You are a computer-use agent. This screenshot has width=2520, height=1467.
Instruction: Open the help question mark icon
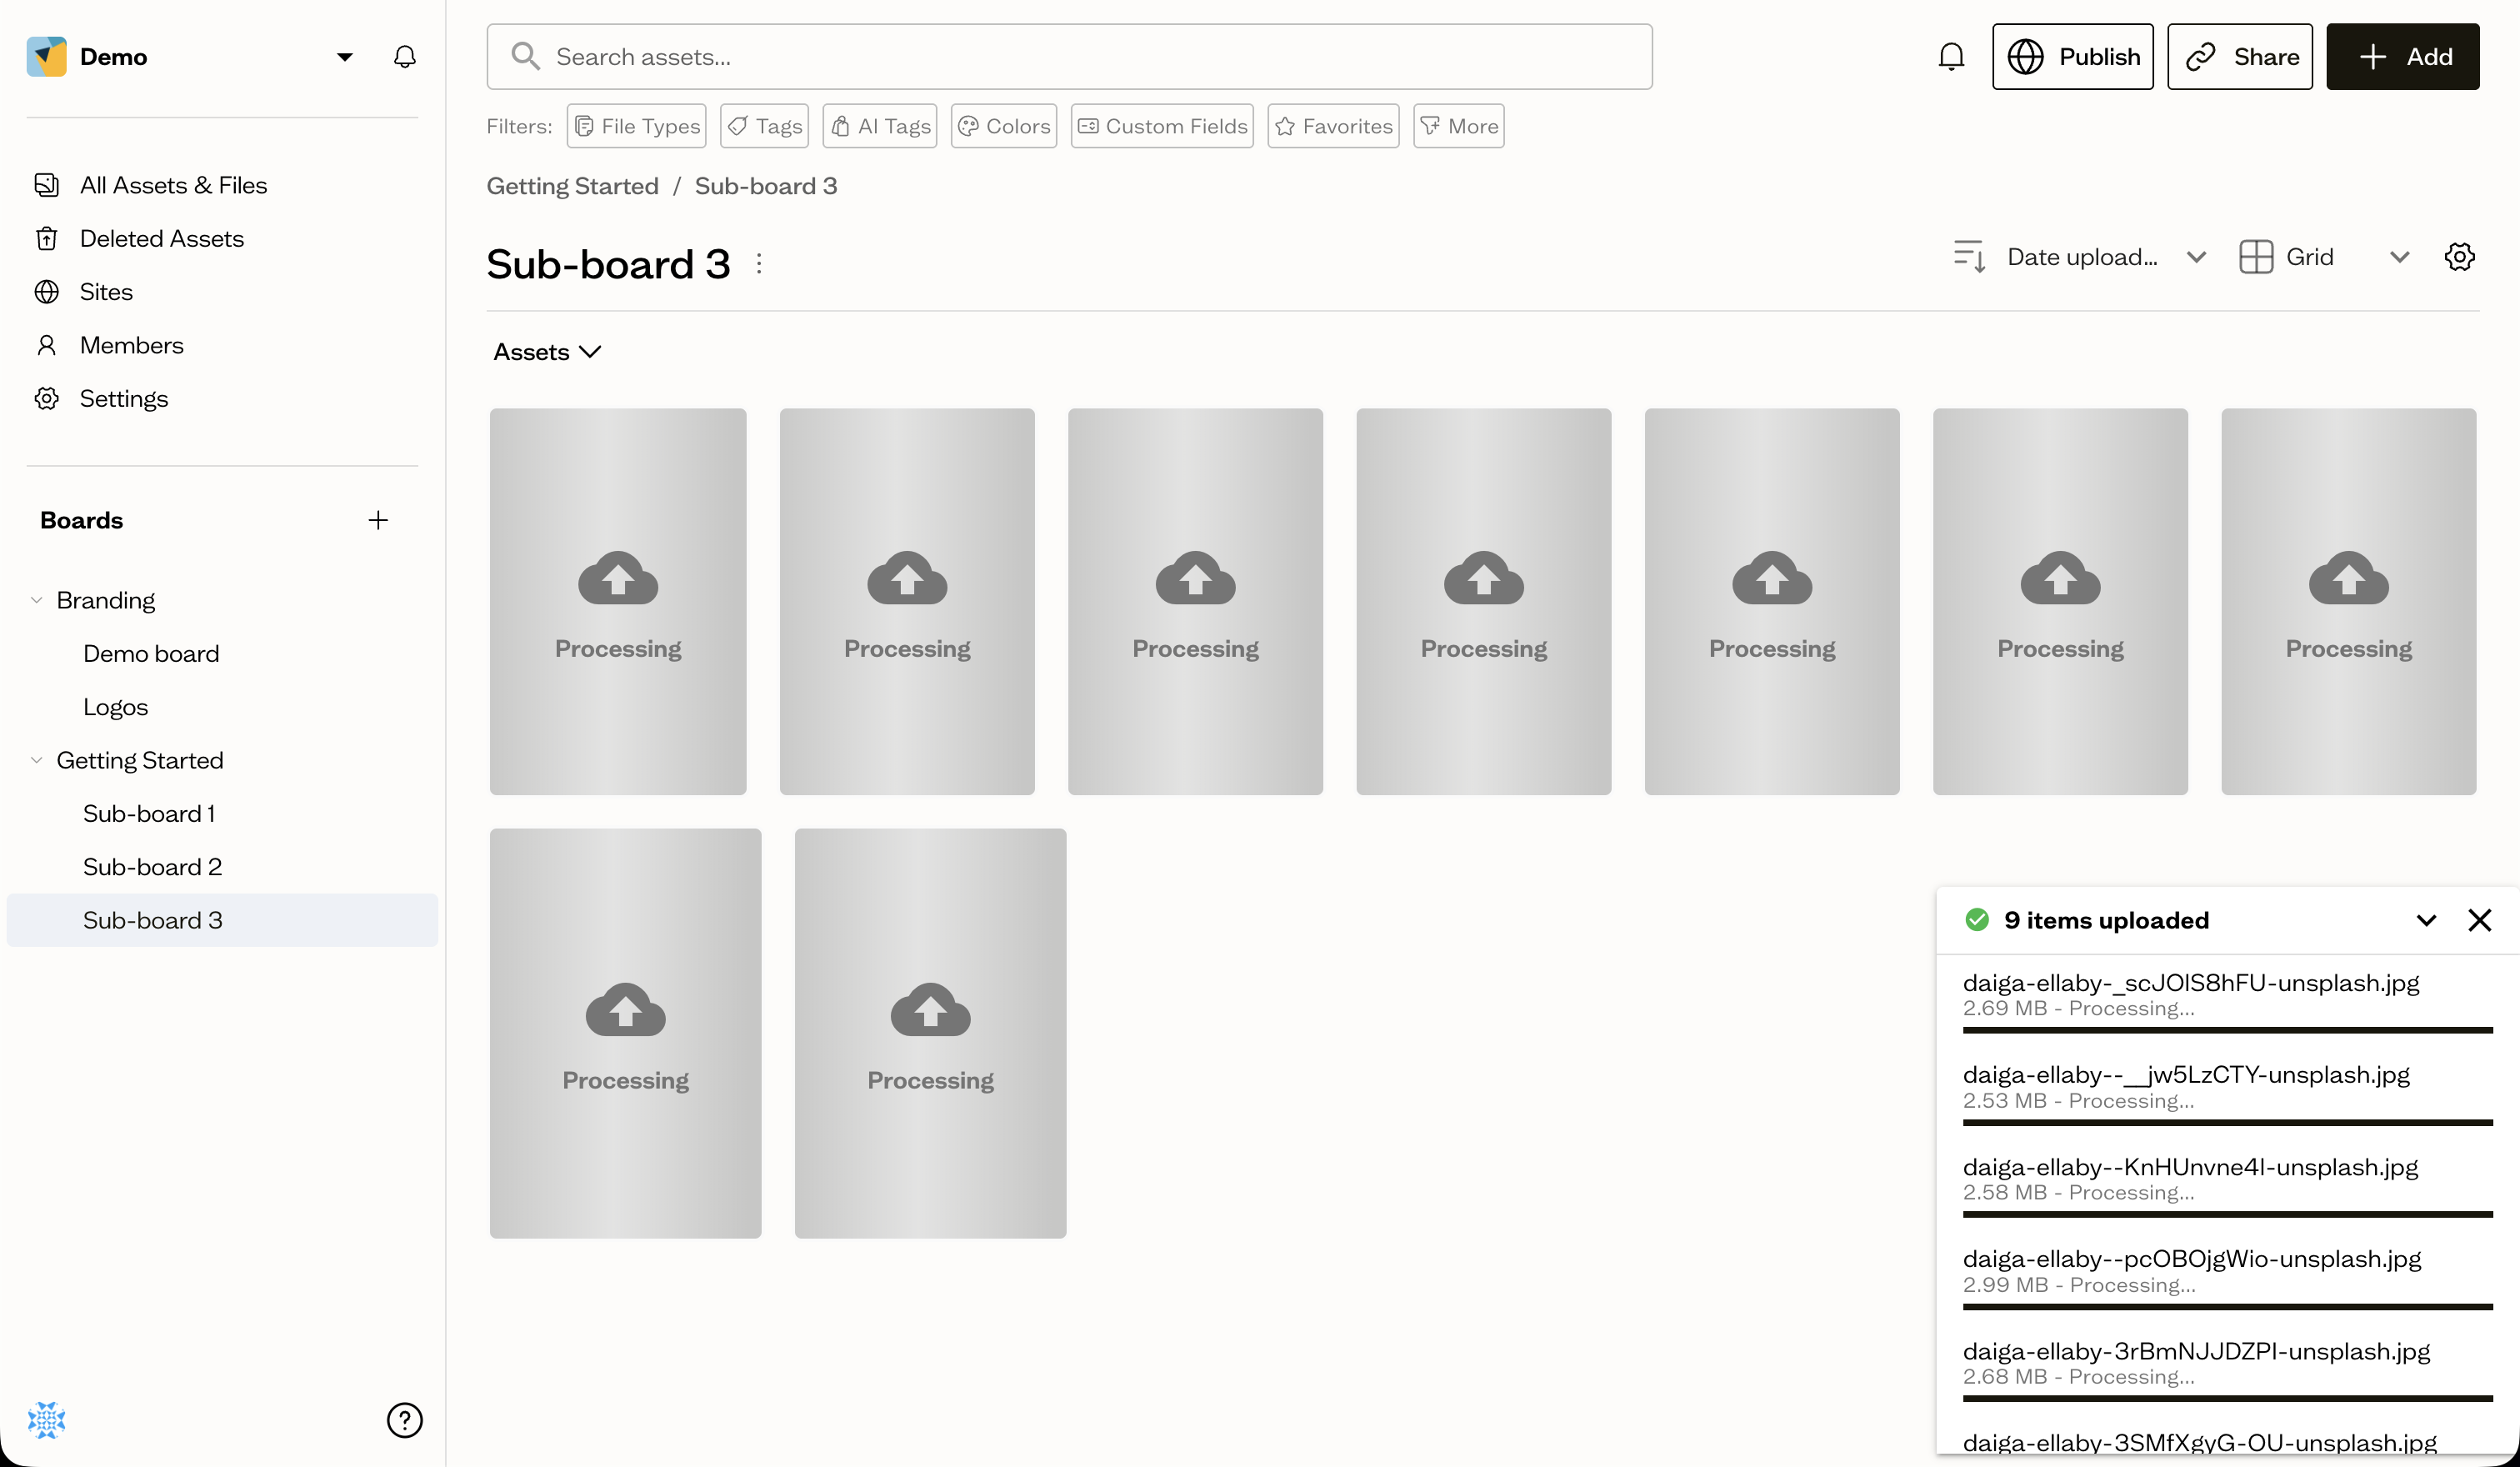tap(404, 1420)
